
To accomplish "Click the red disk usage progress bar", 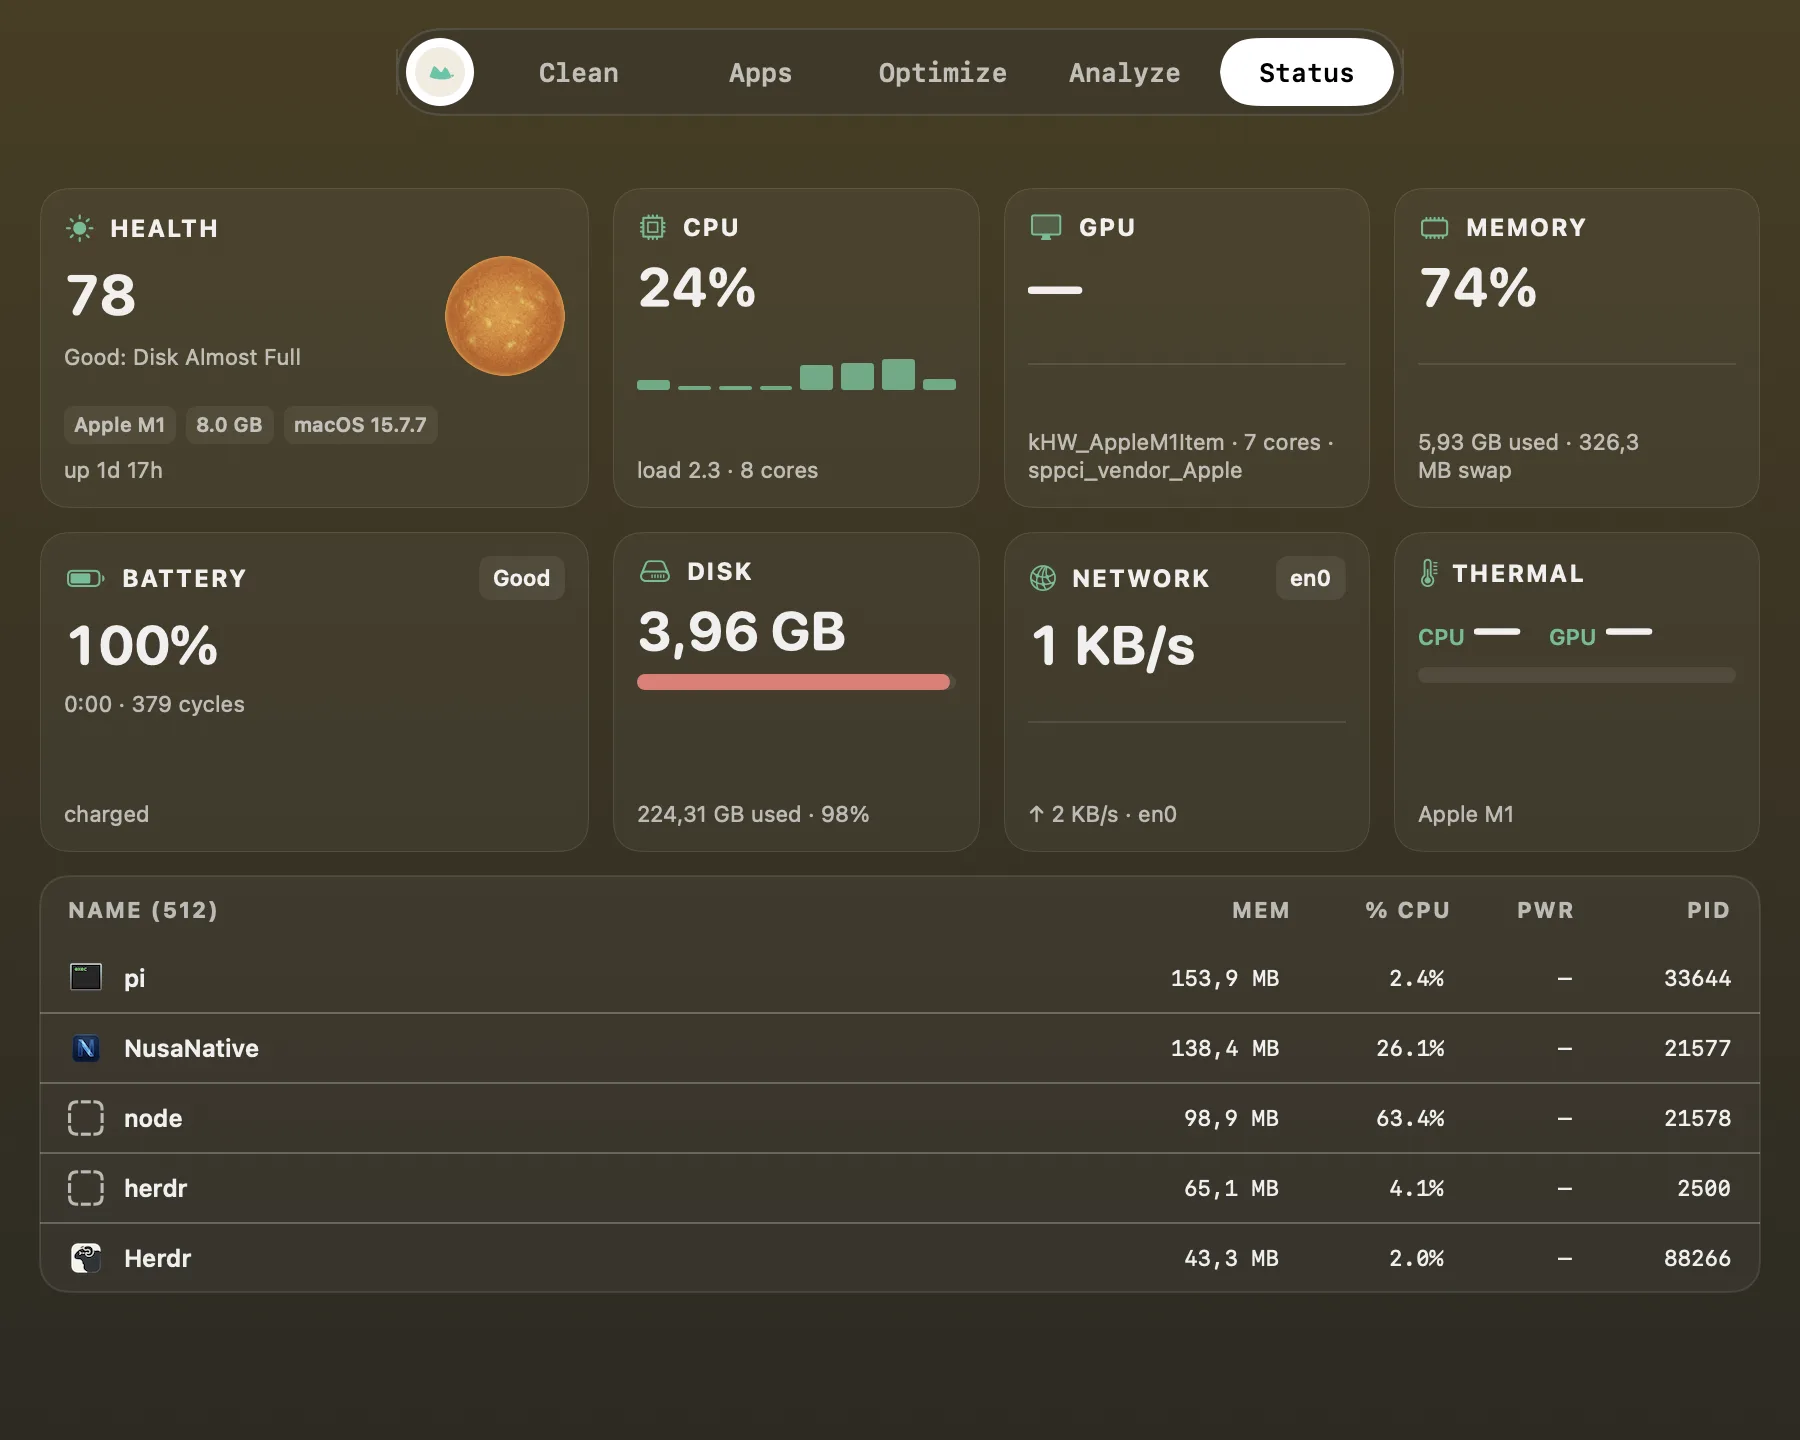I will tap(794, 682).
